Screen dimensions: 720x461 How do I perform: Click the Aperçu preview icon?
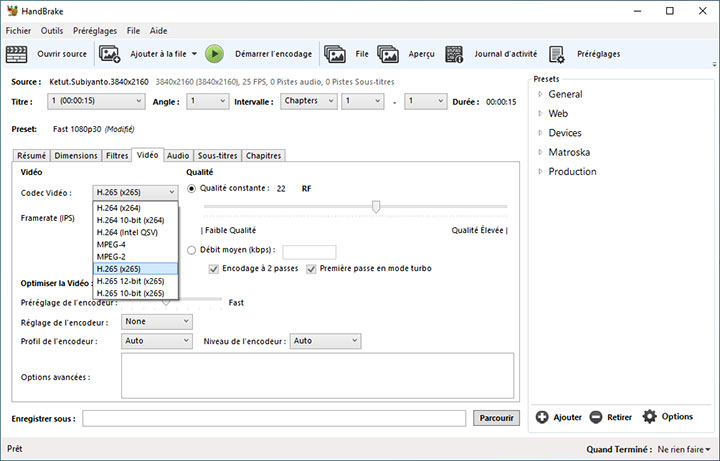(391, 54)
